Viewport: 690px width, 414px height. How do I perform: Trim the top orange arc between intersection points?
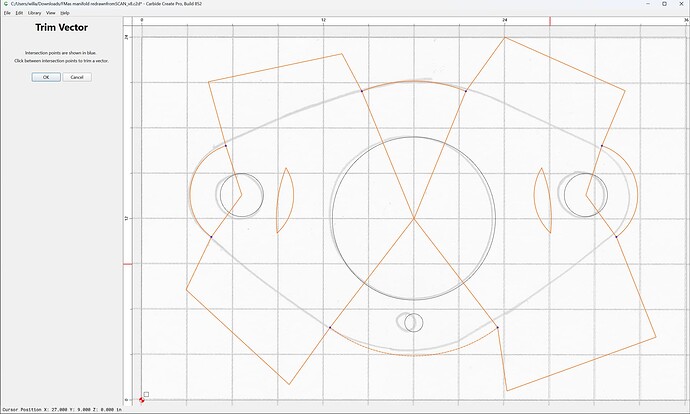click(x=414, y=81)
